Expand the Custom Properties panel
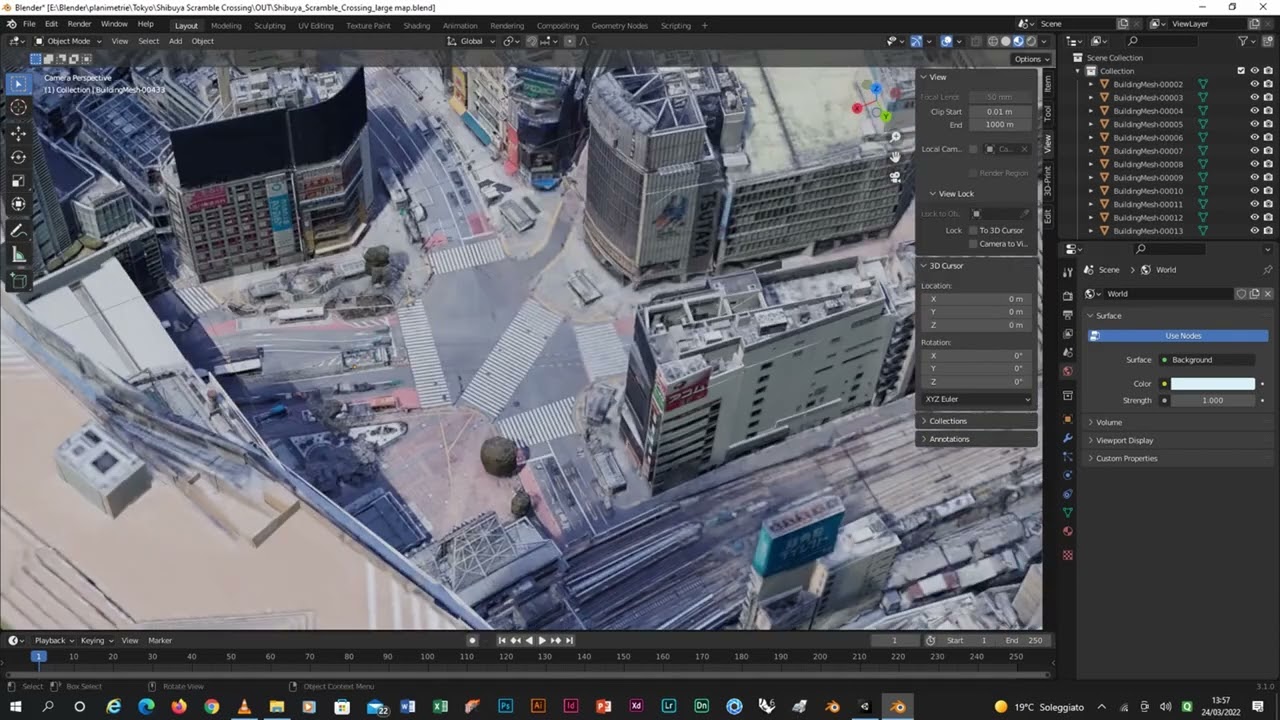Viewport: 1280px width, 720px height. click(1126, 458)
